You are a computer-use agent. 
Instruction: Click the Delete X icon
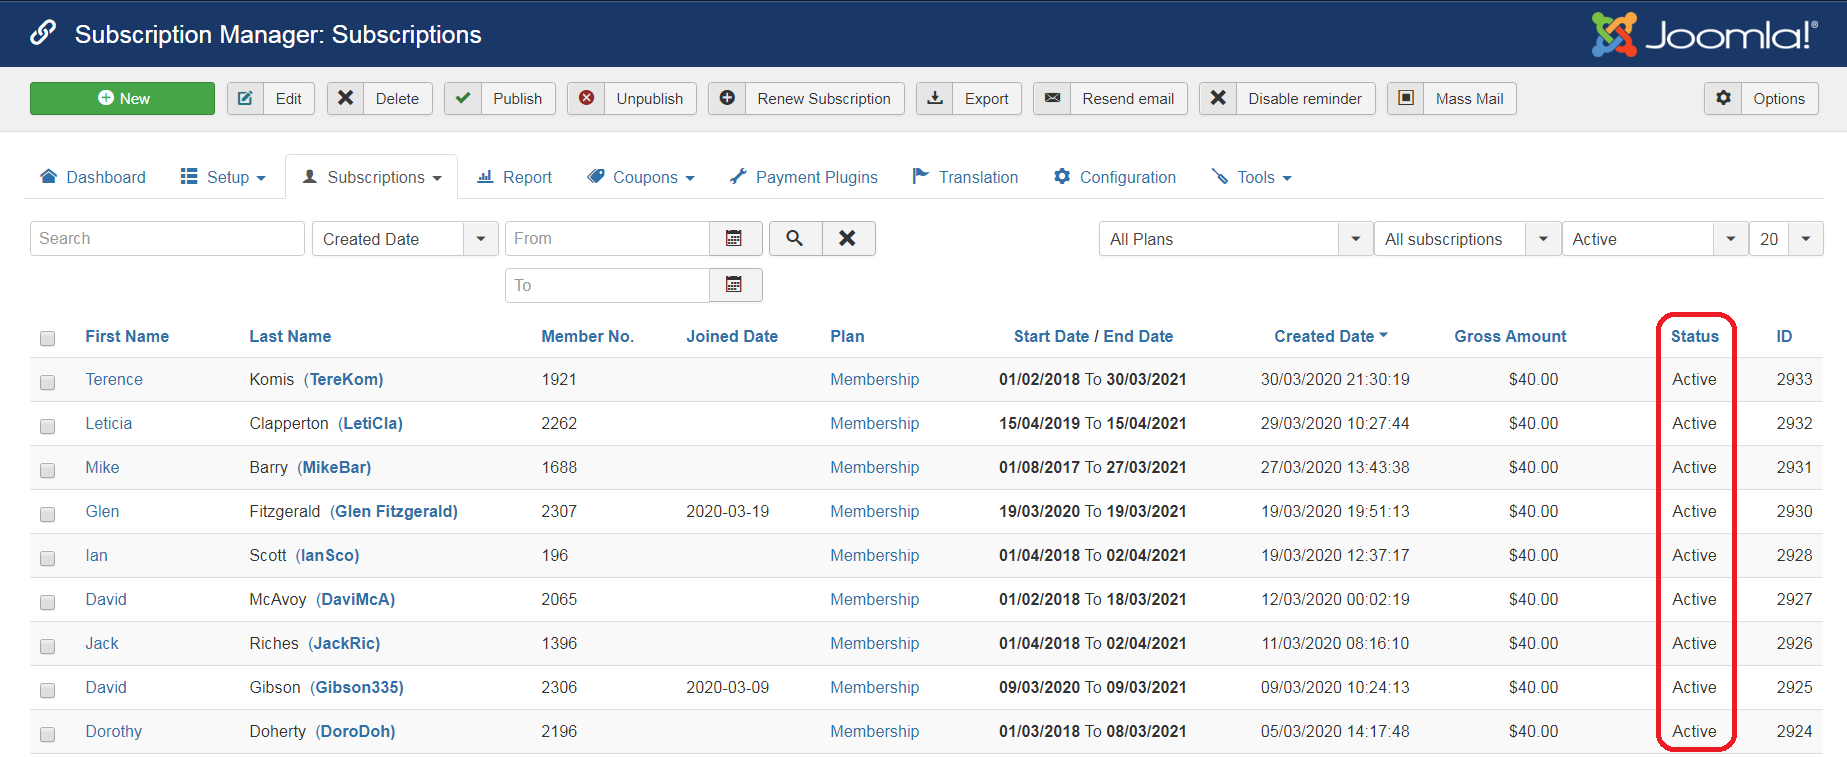[345, 98]
